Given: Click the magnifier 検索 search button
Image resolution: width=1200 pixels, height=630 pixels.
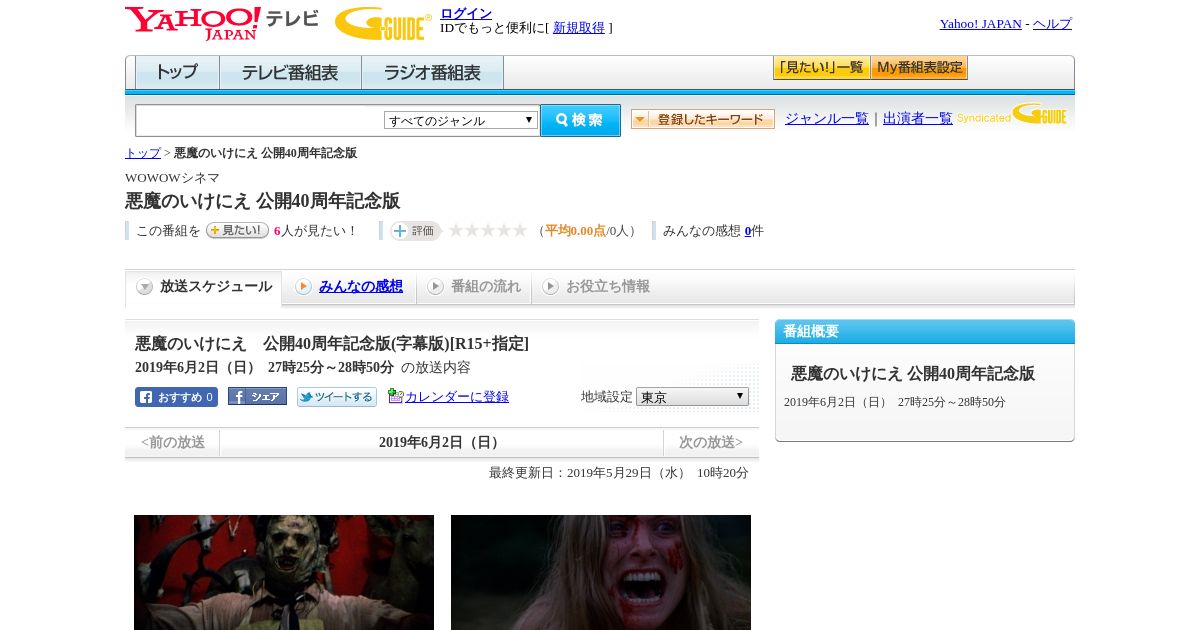Looking at the screenshot, I should (580, 120).
